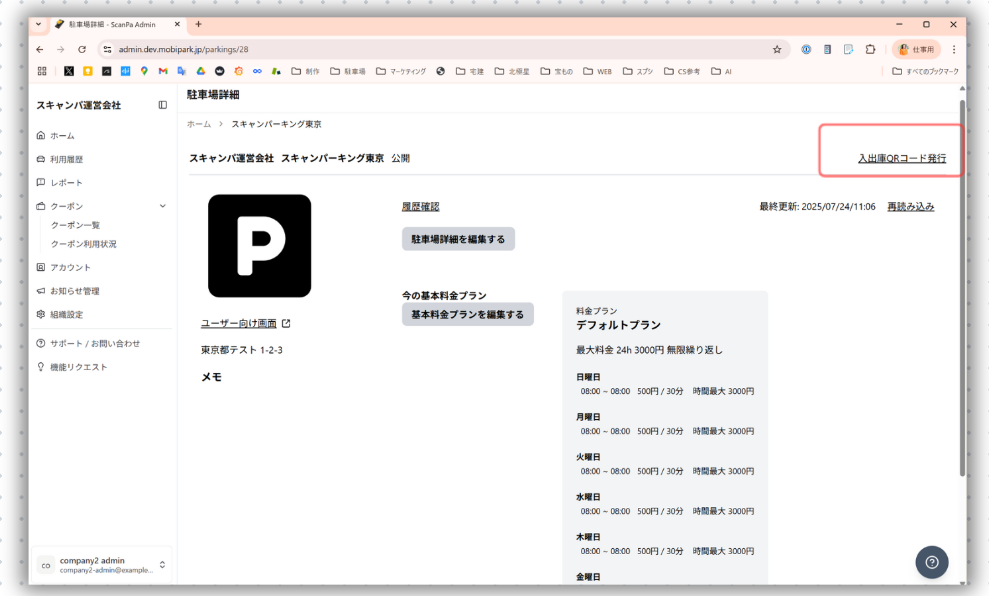
Task: Open the X (Twitter) bookmark icon
Action: 69,71
